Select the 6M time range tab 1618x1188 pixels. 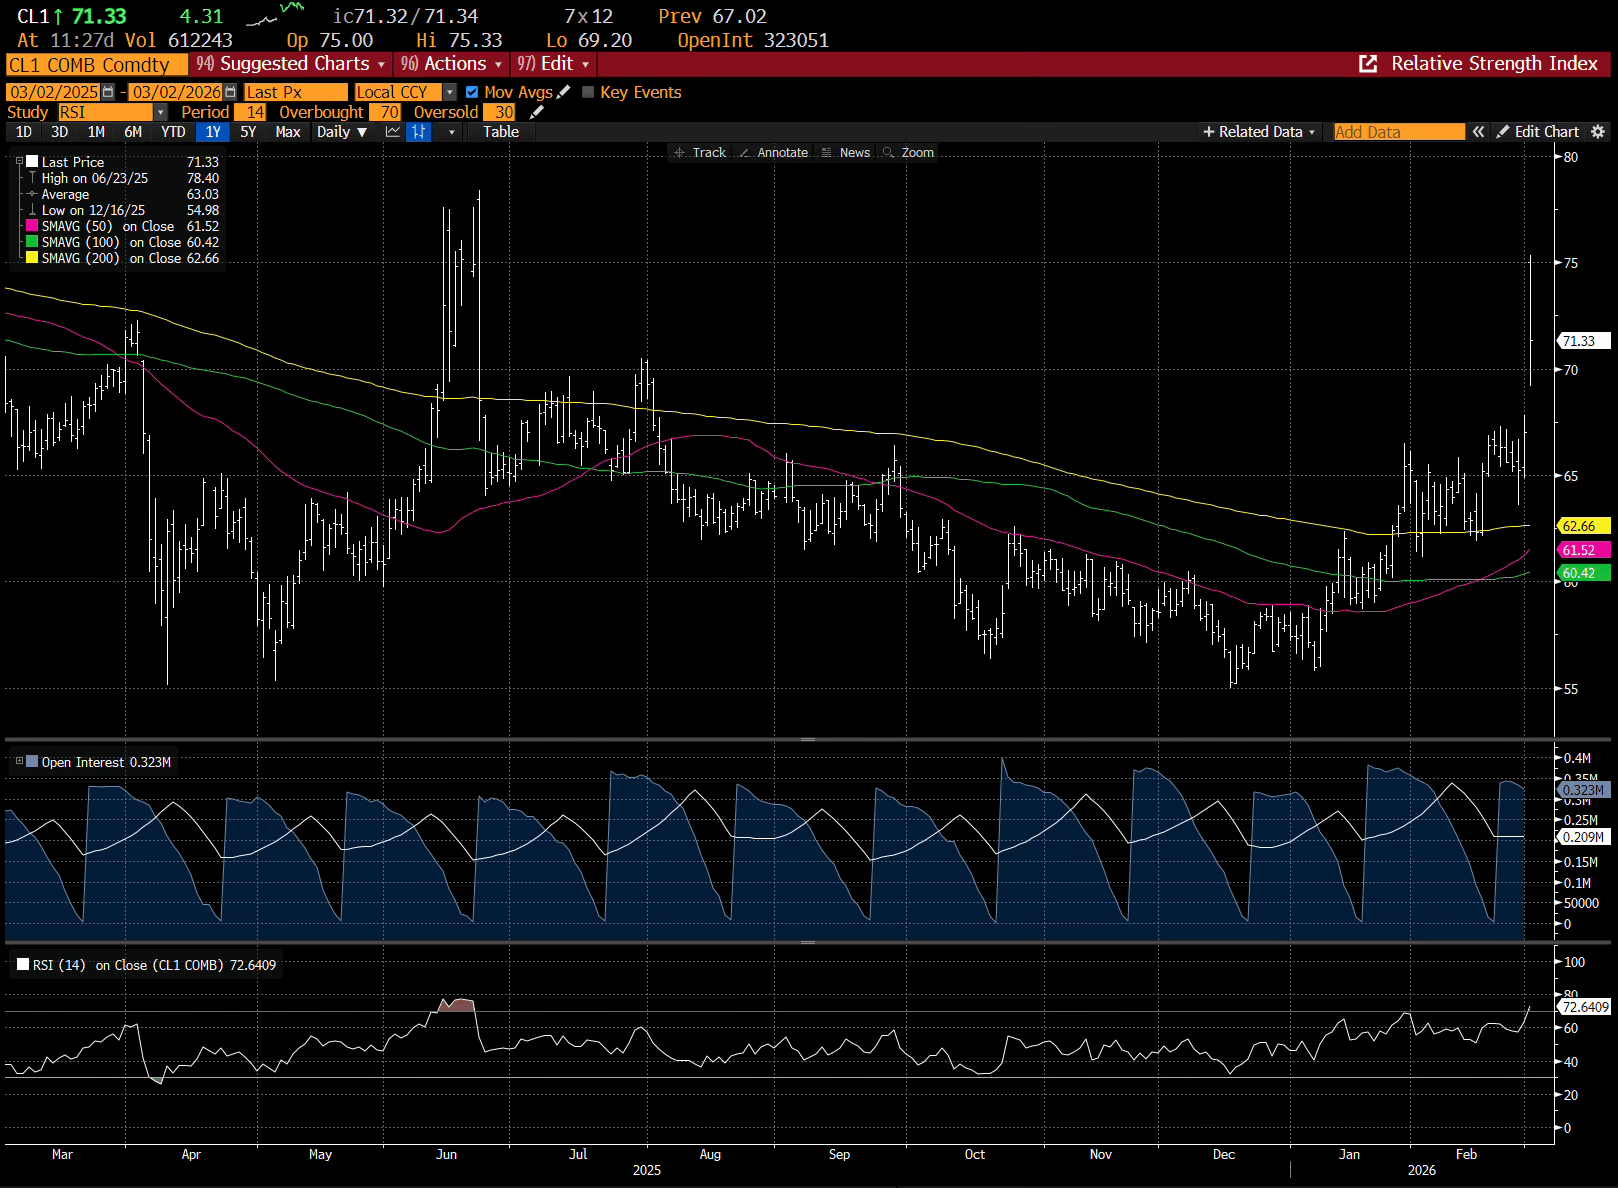pyautogui.click(x=133, y=132)
